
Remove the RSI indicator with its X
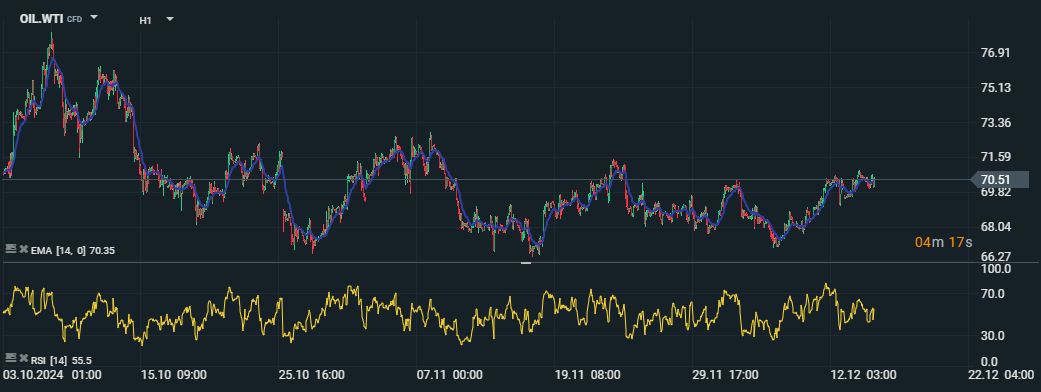click(23, 359)
